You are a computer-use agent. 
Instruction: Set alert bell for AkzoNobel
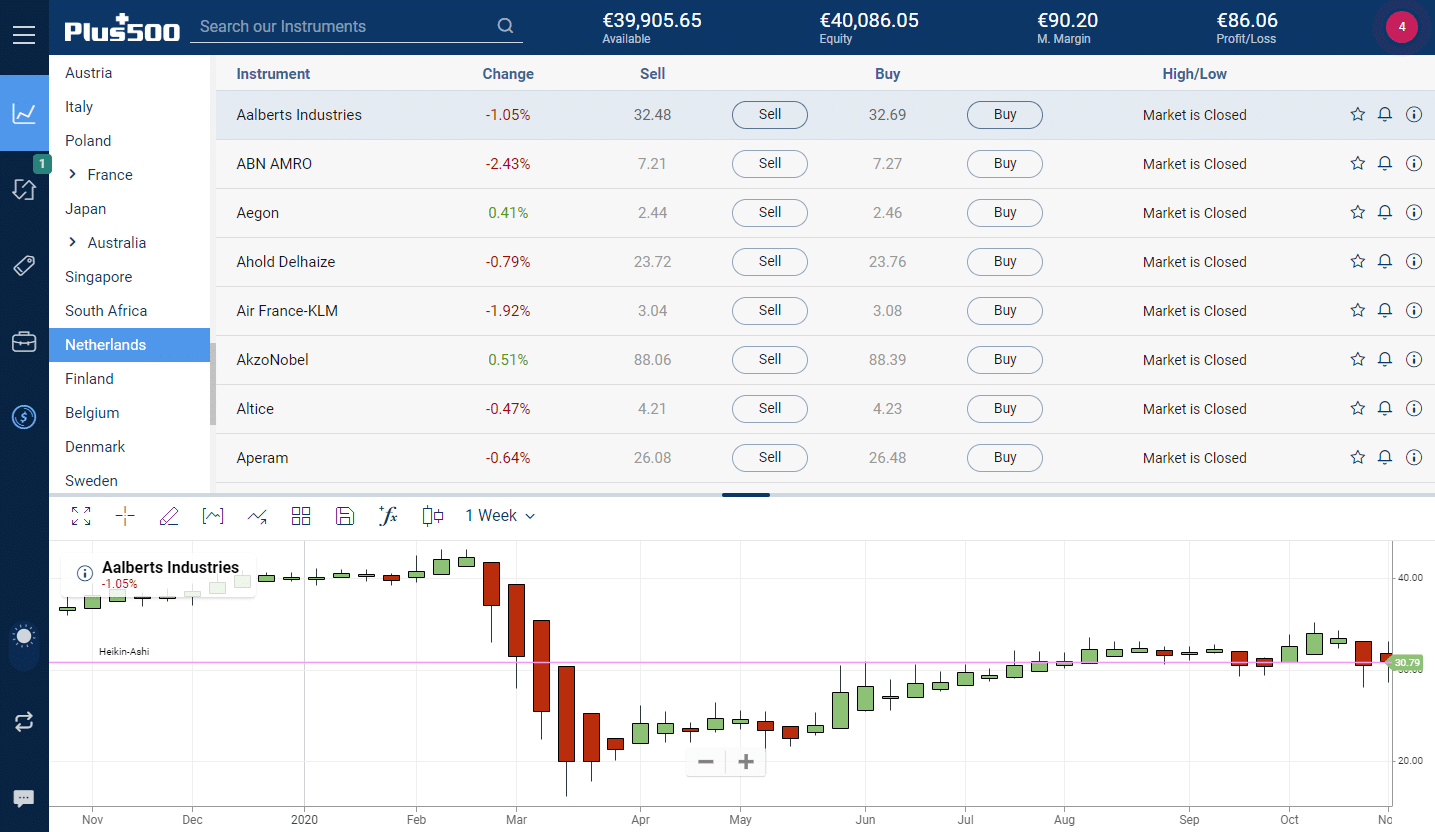tap(1385, 359)
